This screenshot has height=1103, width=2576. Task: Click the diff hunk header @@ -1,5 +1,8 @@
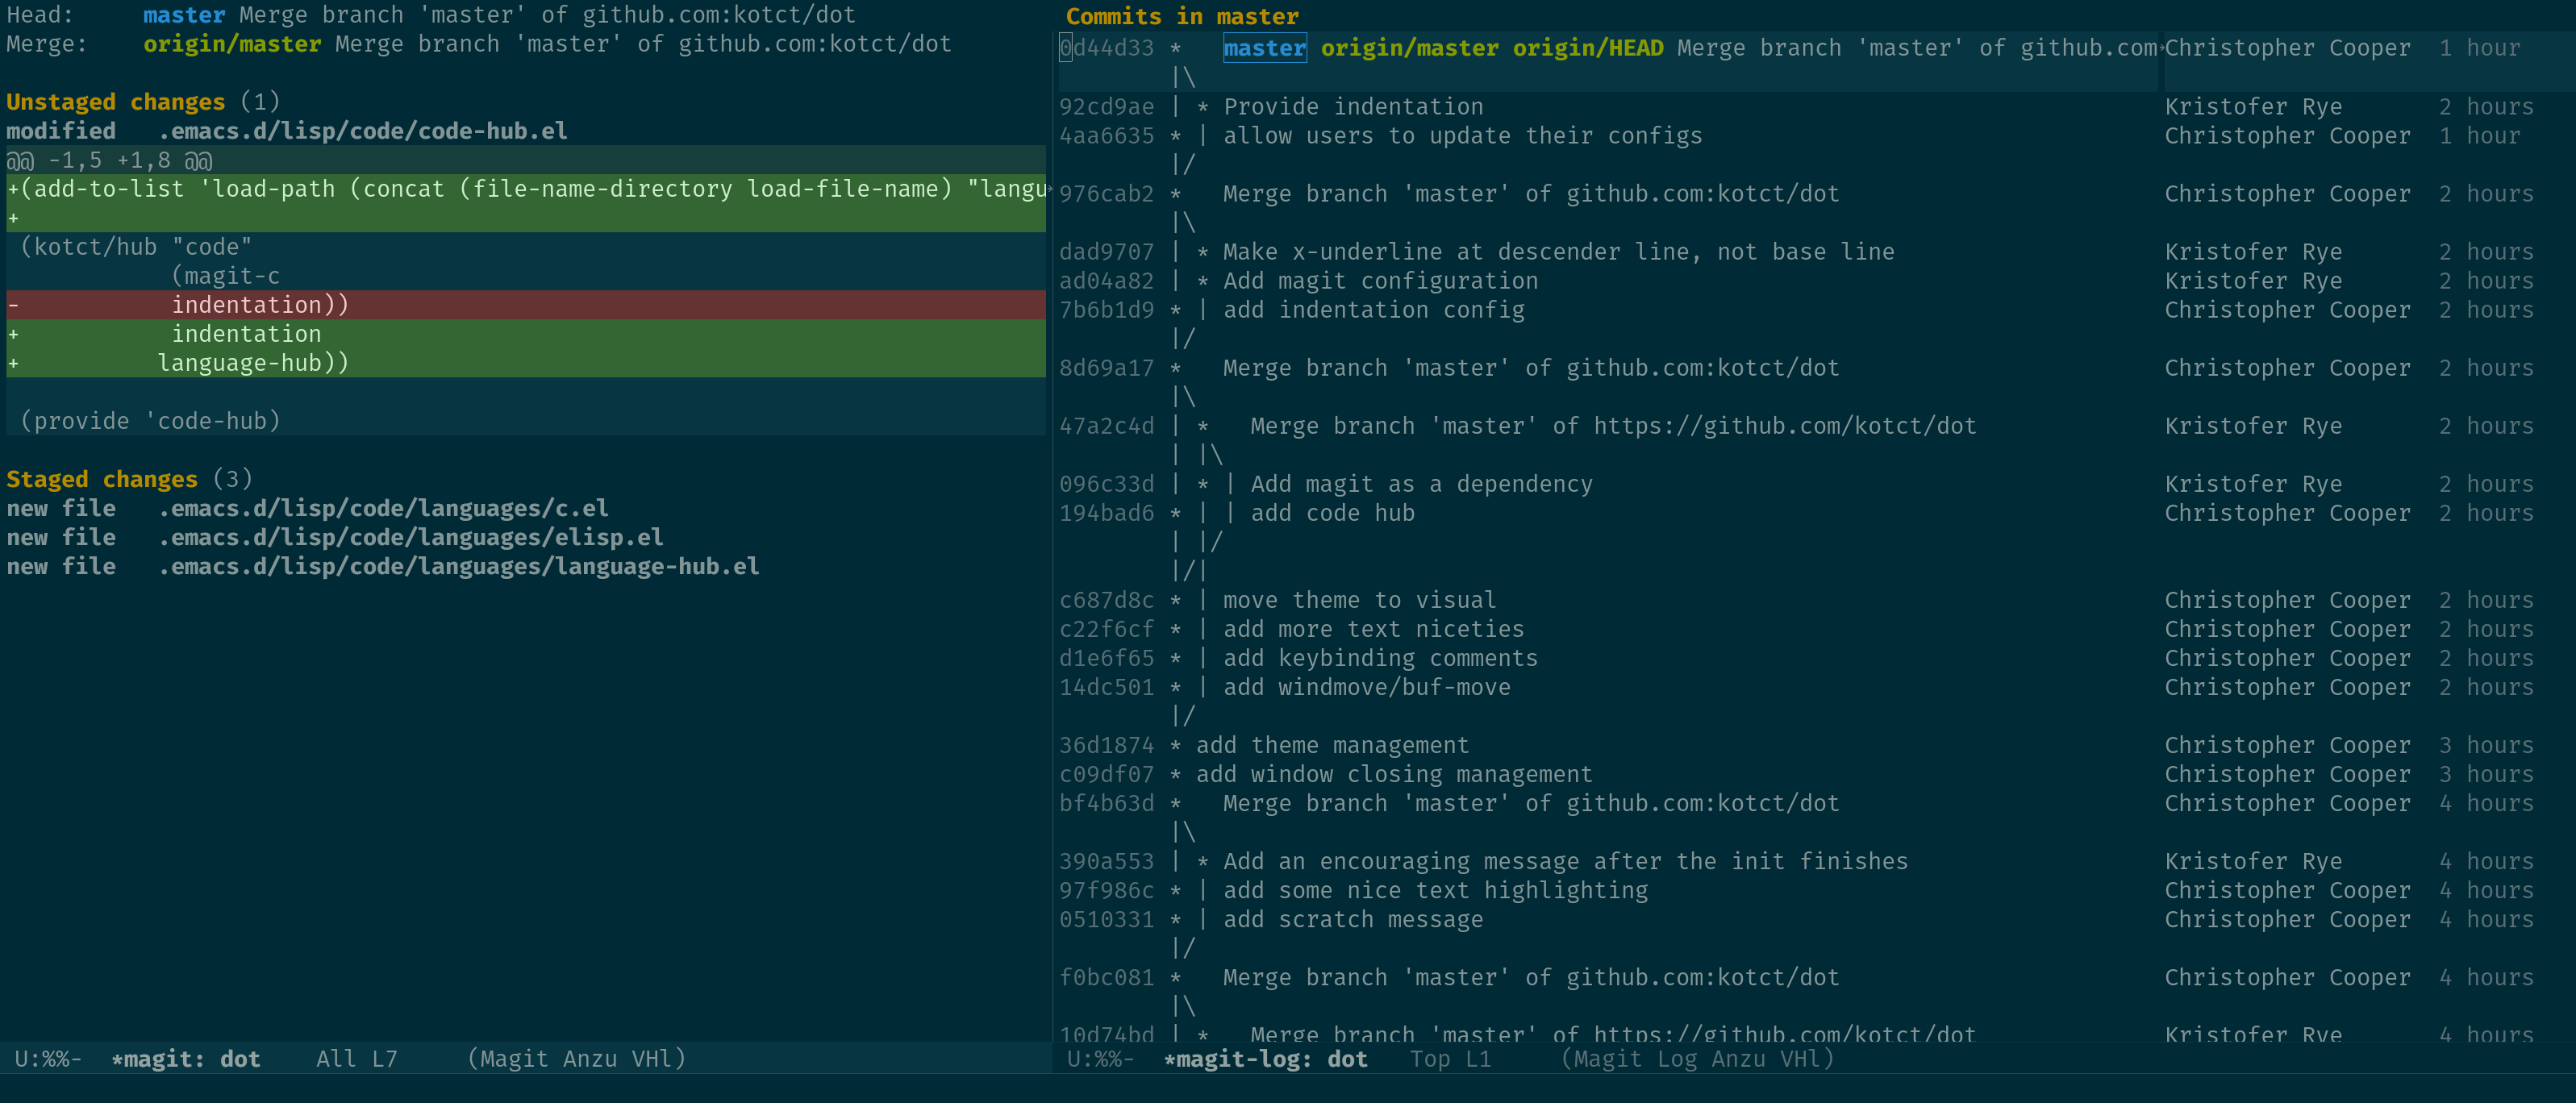coord(110,160)
